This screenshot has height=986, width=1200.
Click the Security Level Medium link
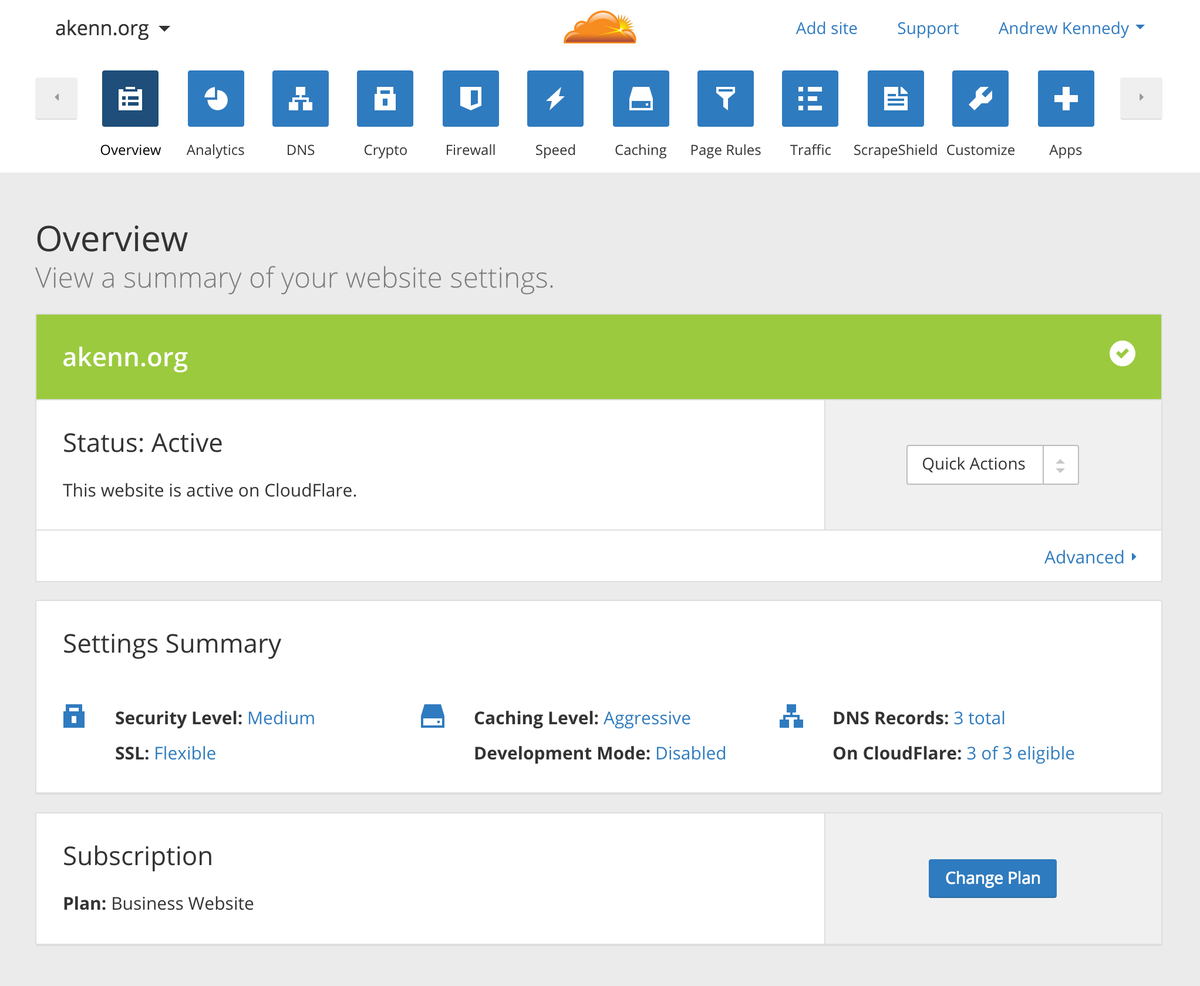point(281,718)
